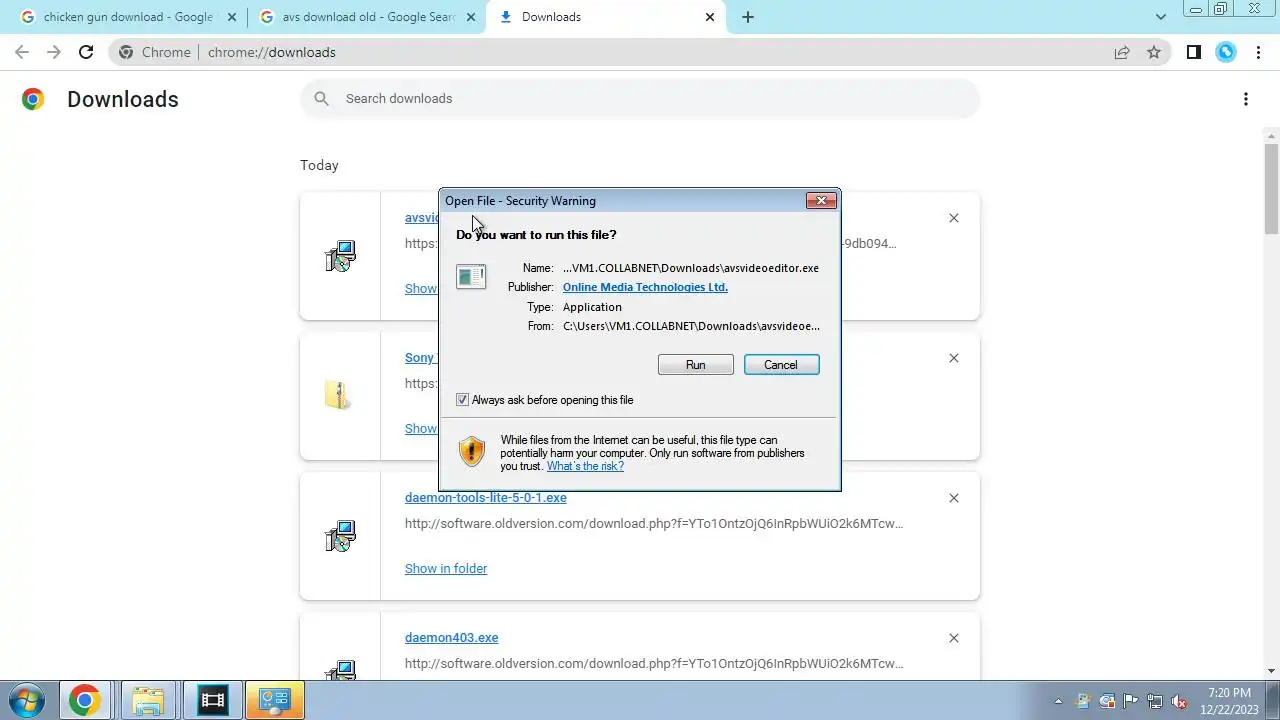The height and width of the screenshot is (720, 1280).
Task: Open Windows Explorer from the taskbar
Action: (x=148, y=700)
